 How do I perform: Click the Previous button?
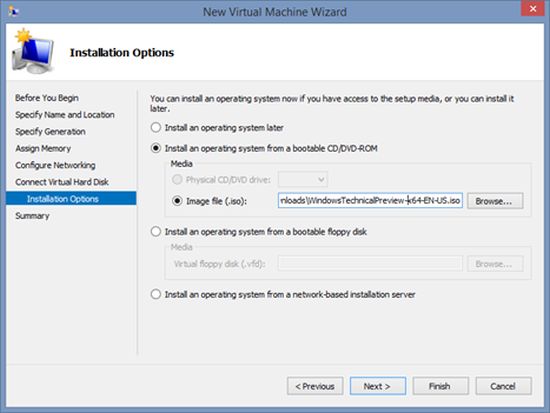tap(315, 386)
